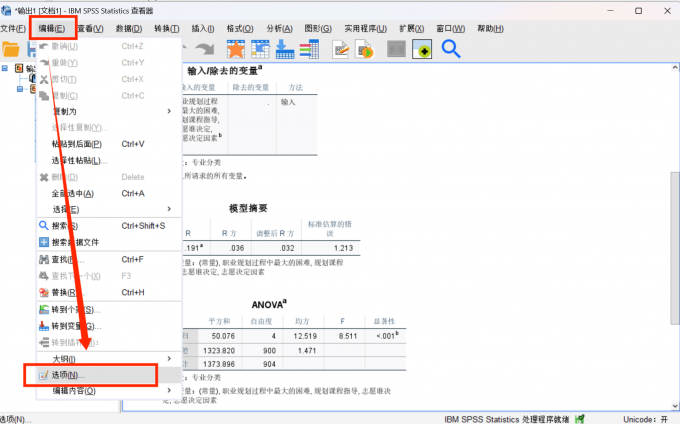680x424 pixels.
Task: Select 粘贴到后面(P) menu entry
Action: click(109, 144)
